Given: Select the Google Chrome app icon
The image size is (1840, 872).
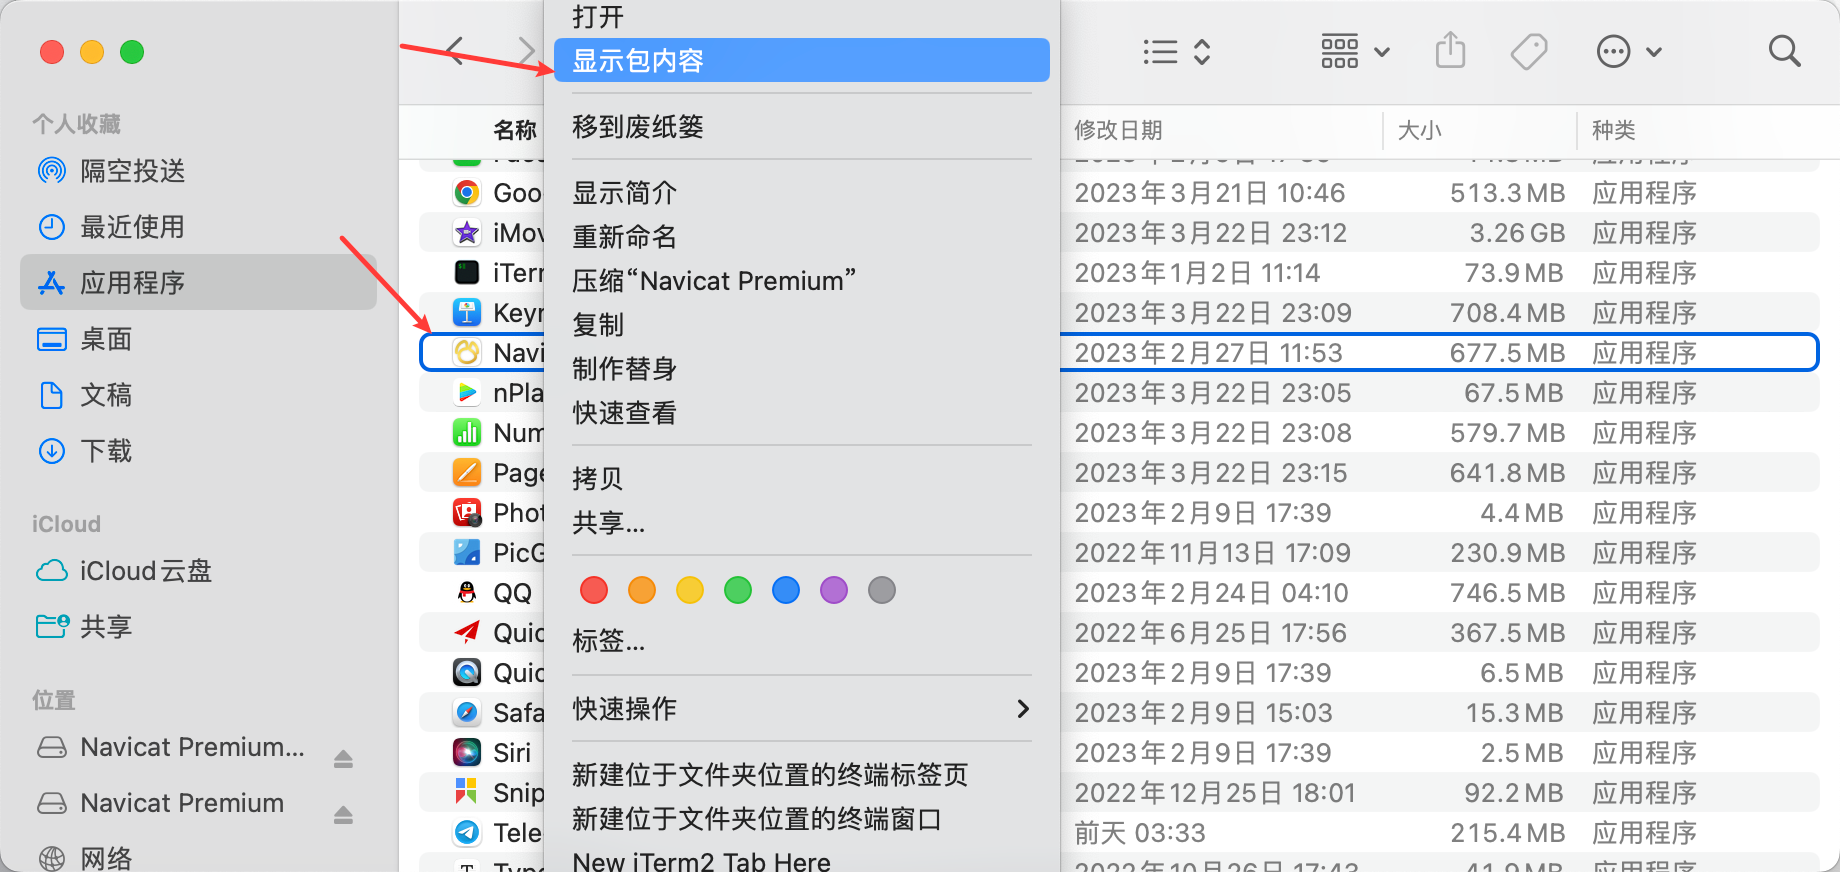Looking at the screenshot, I should coord(467,193).
